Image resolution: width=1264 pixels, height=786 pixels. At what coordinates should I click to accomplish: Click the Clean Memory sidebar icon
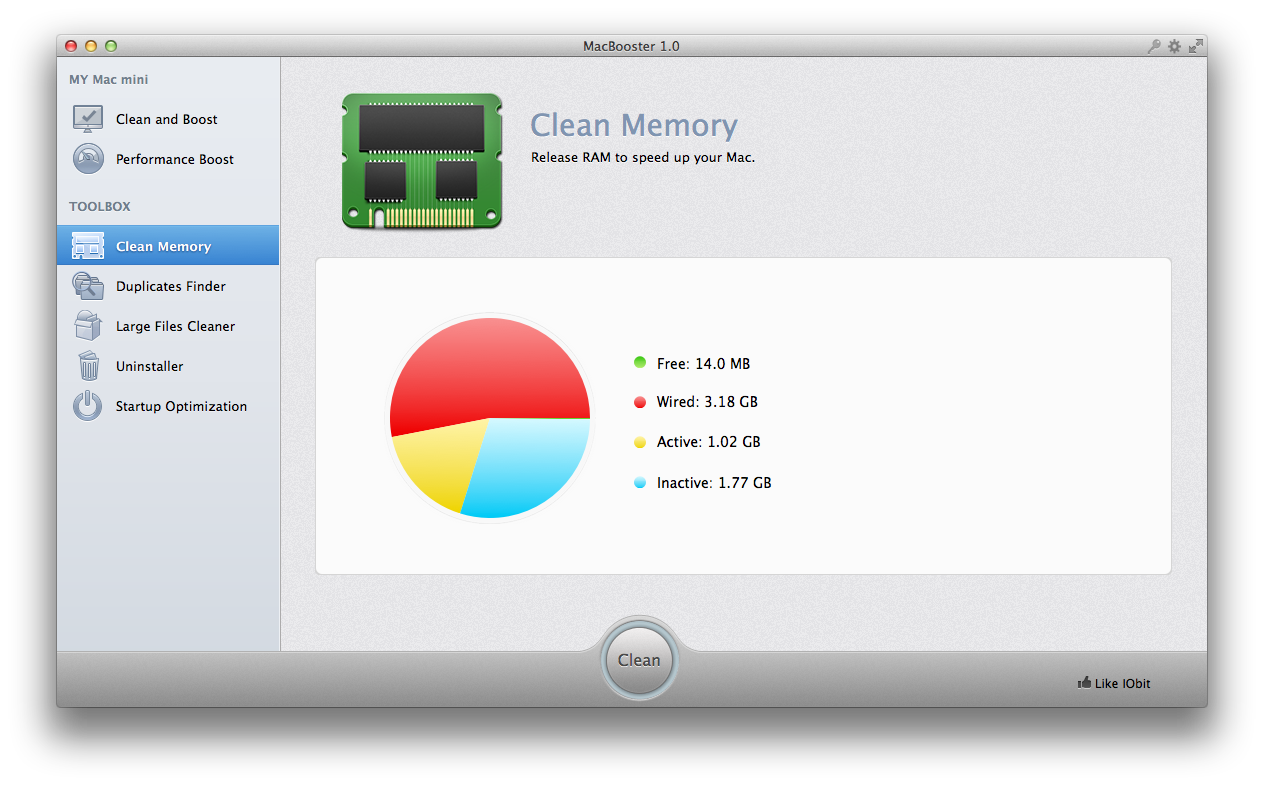coord(88,246)
